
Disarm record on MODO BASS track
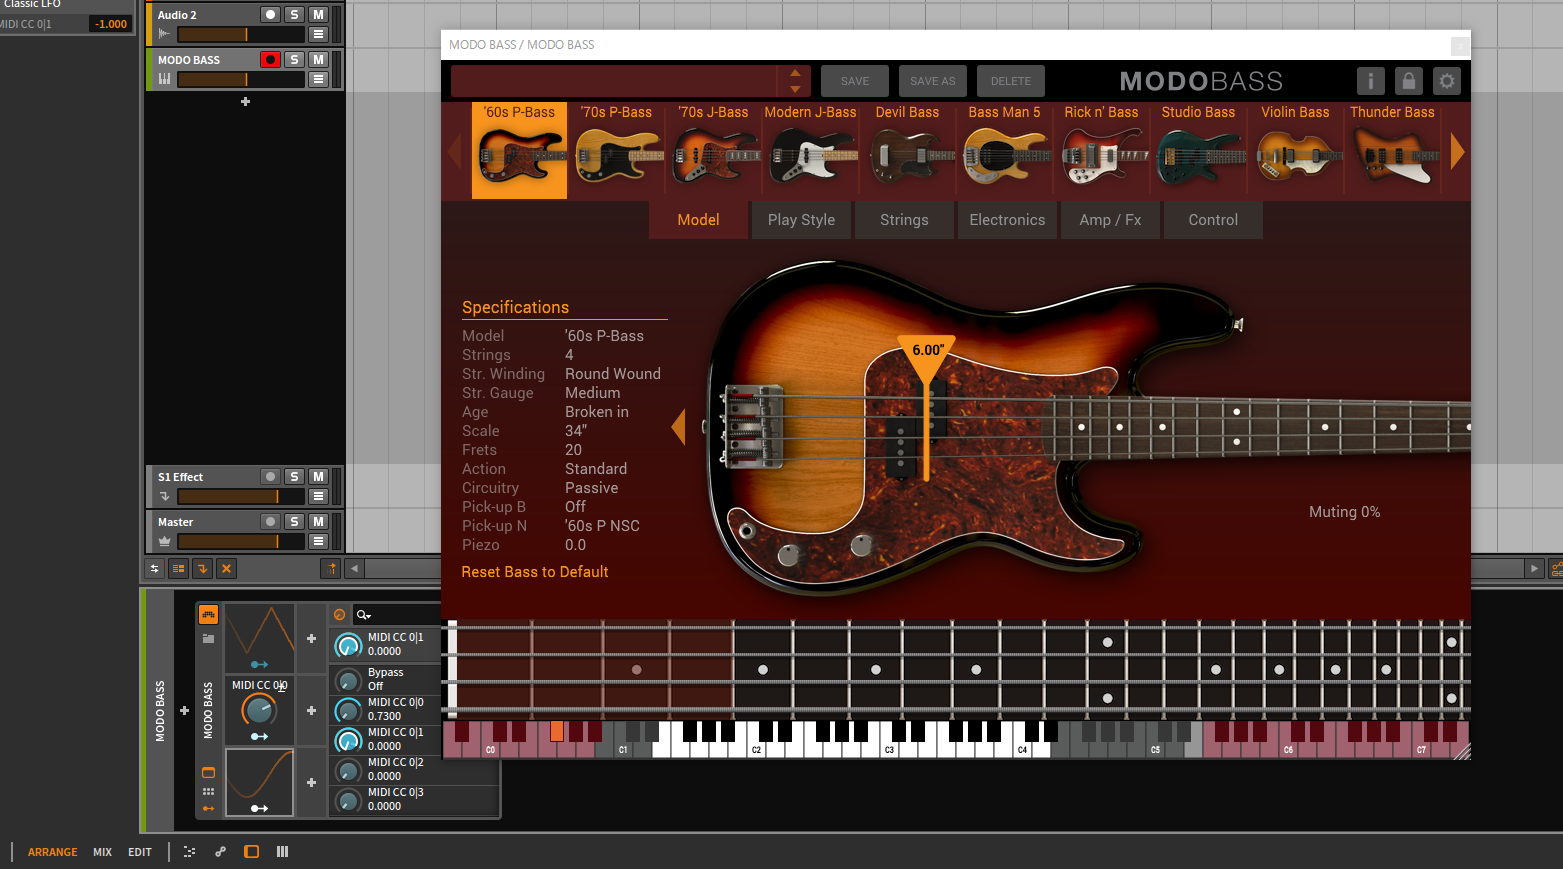(270, 60)
